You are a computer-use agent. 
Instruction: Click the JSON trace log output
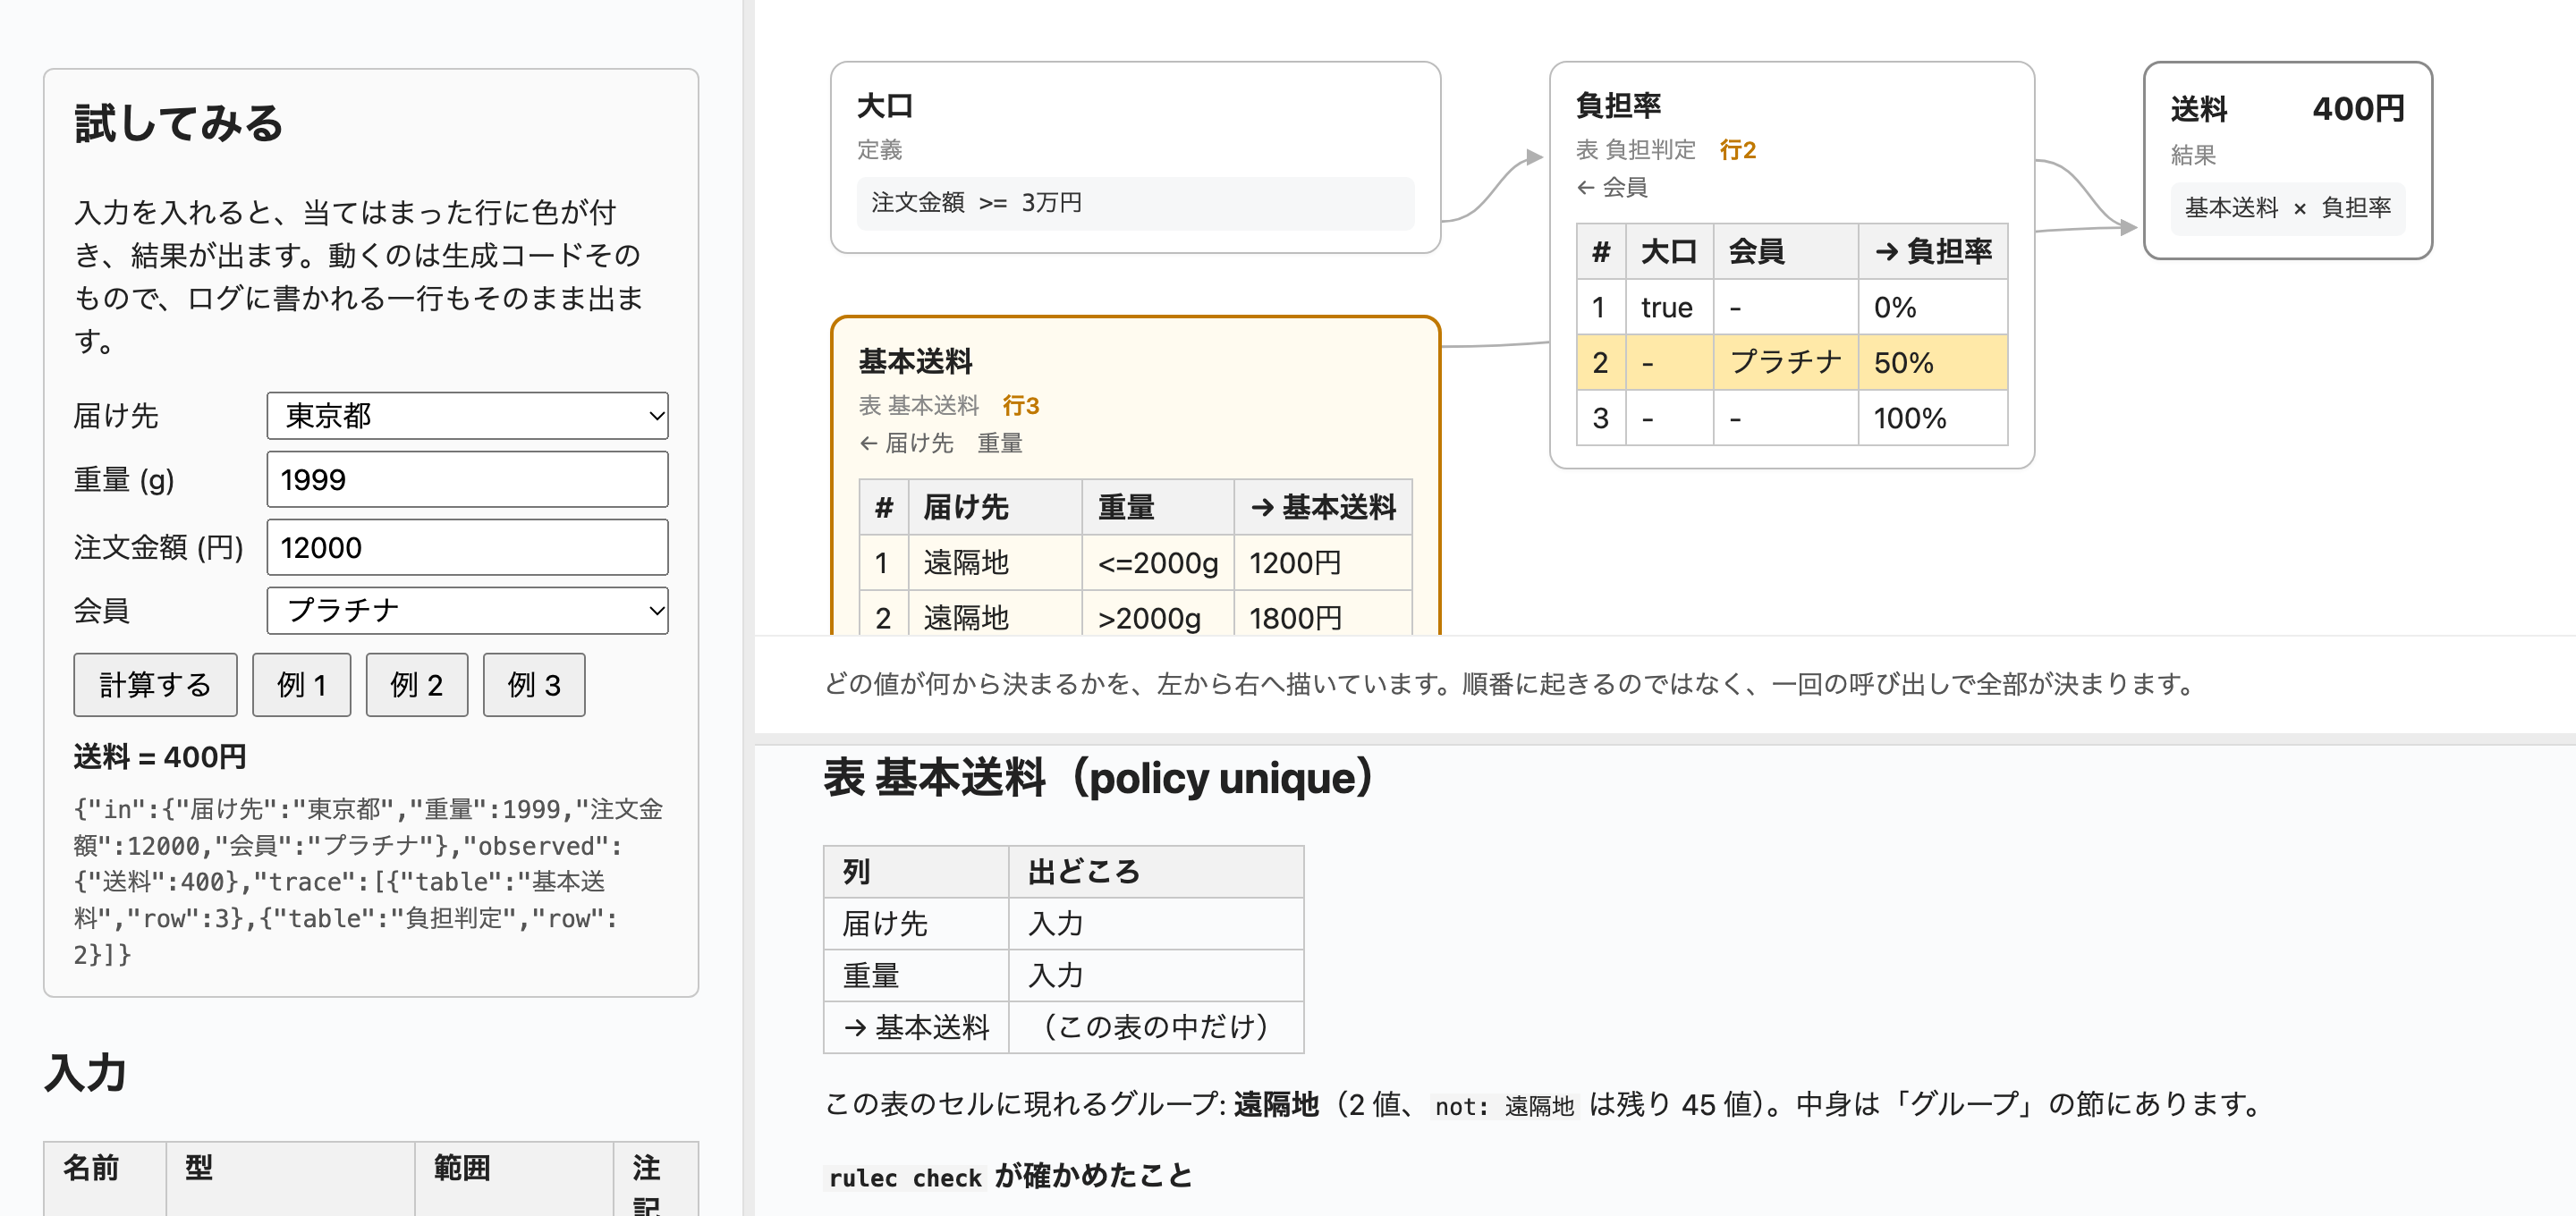tap(369, 881)
